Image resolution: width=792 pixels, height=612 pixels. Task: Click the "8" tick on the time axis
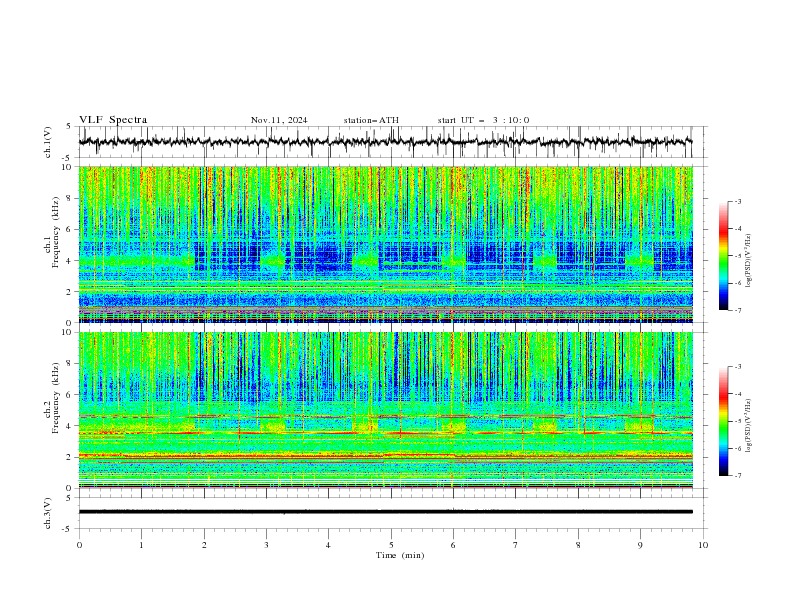point(578,545)
